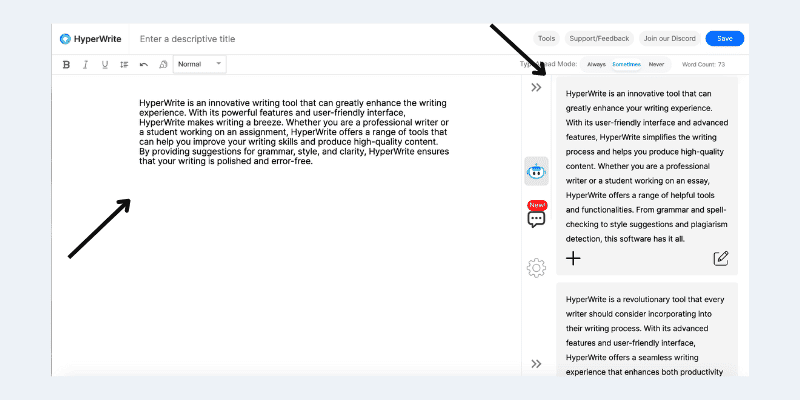
Task: Open the line spacing tool
Action: point(124,65)
